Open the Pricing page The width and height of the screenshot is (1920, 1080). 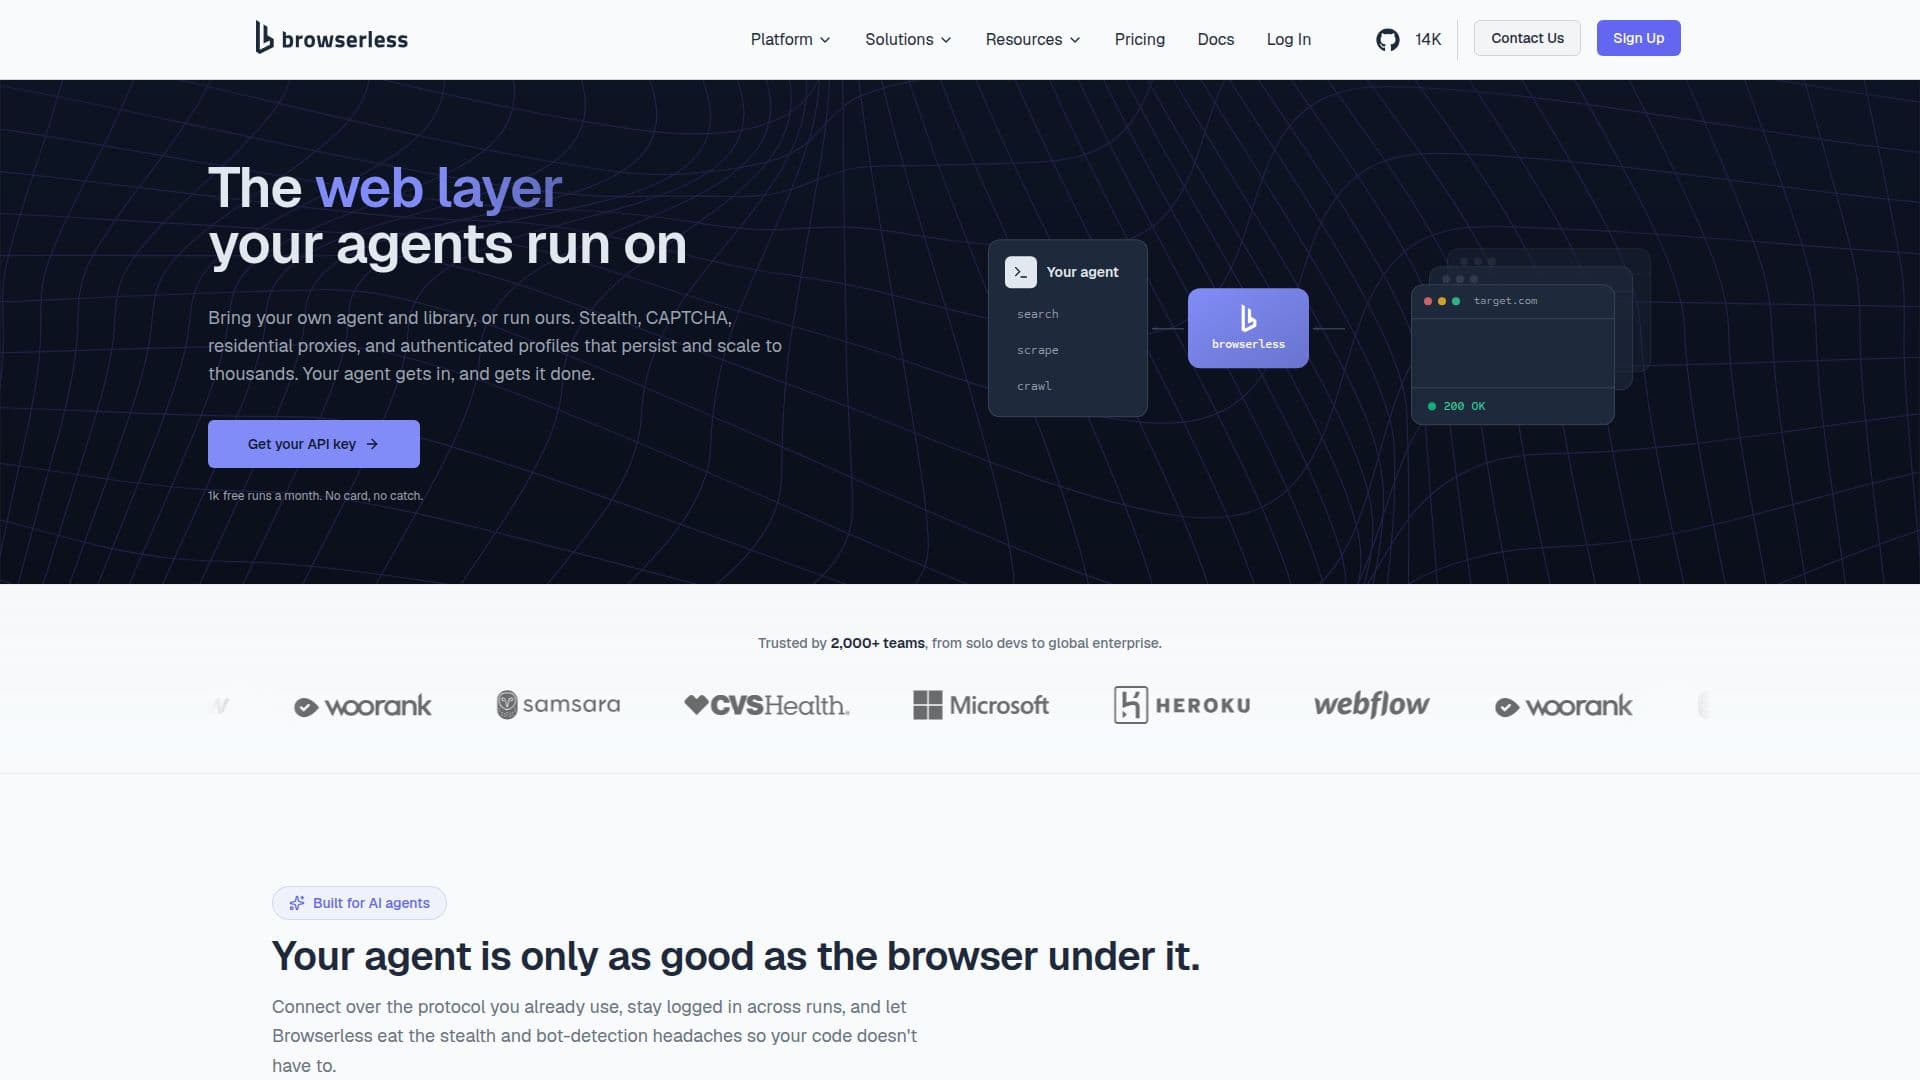(x=1139, y=39)
